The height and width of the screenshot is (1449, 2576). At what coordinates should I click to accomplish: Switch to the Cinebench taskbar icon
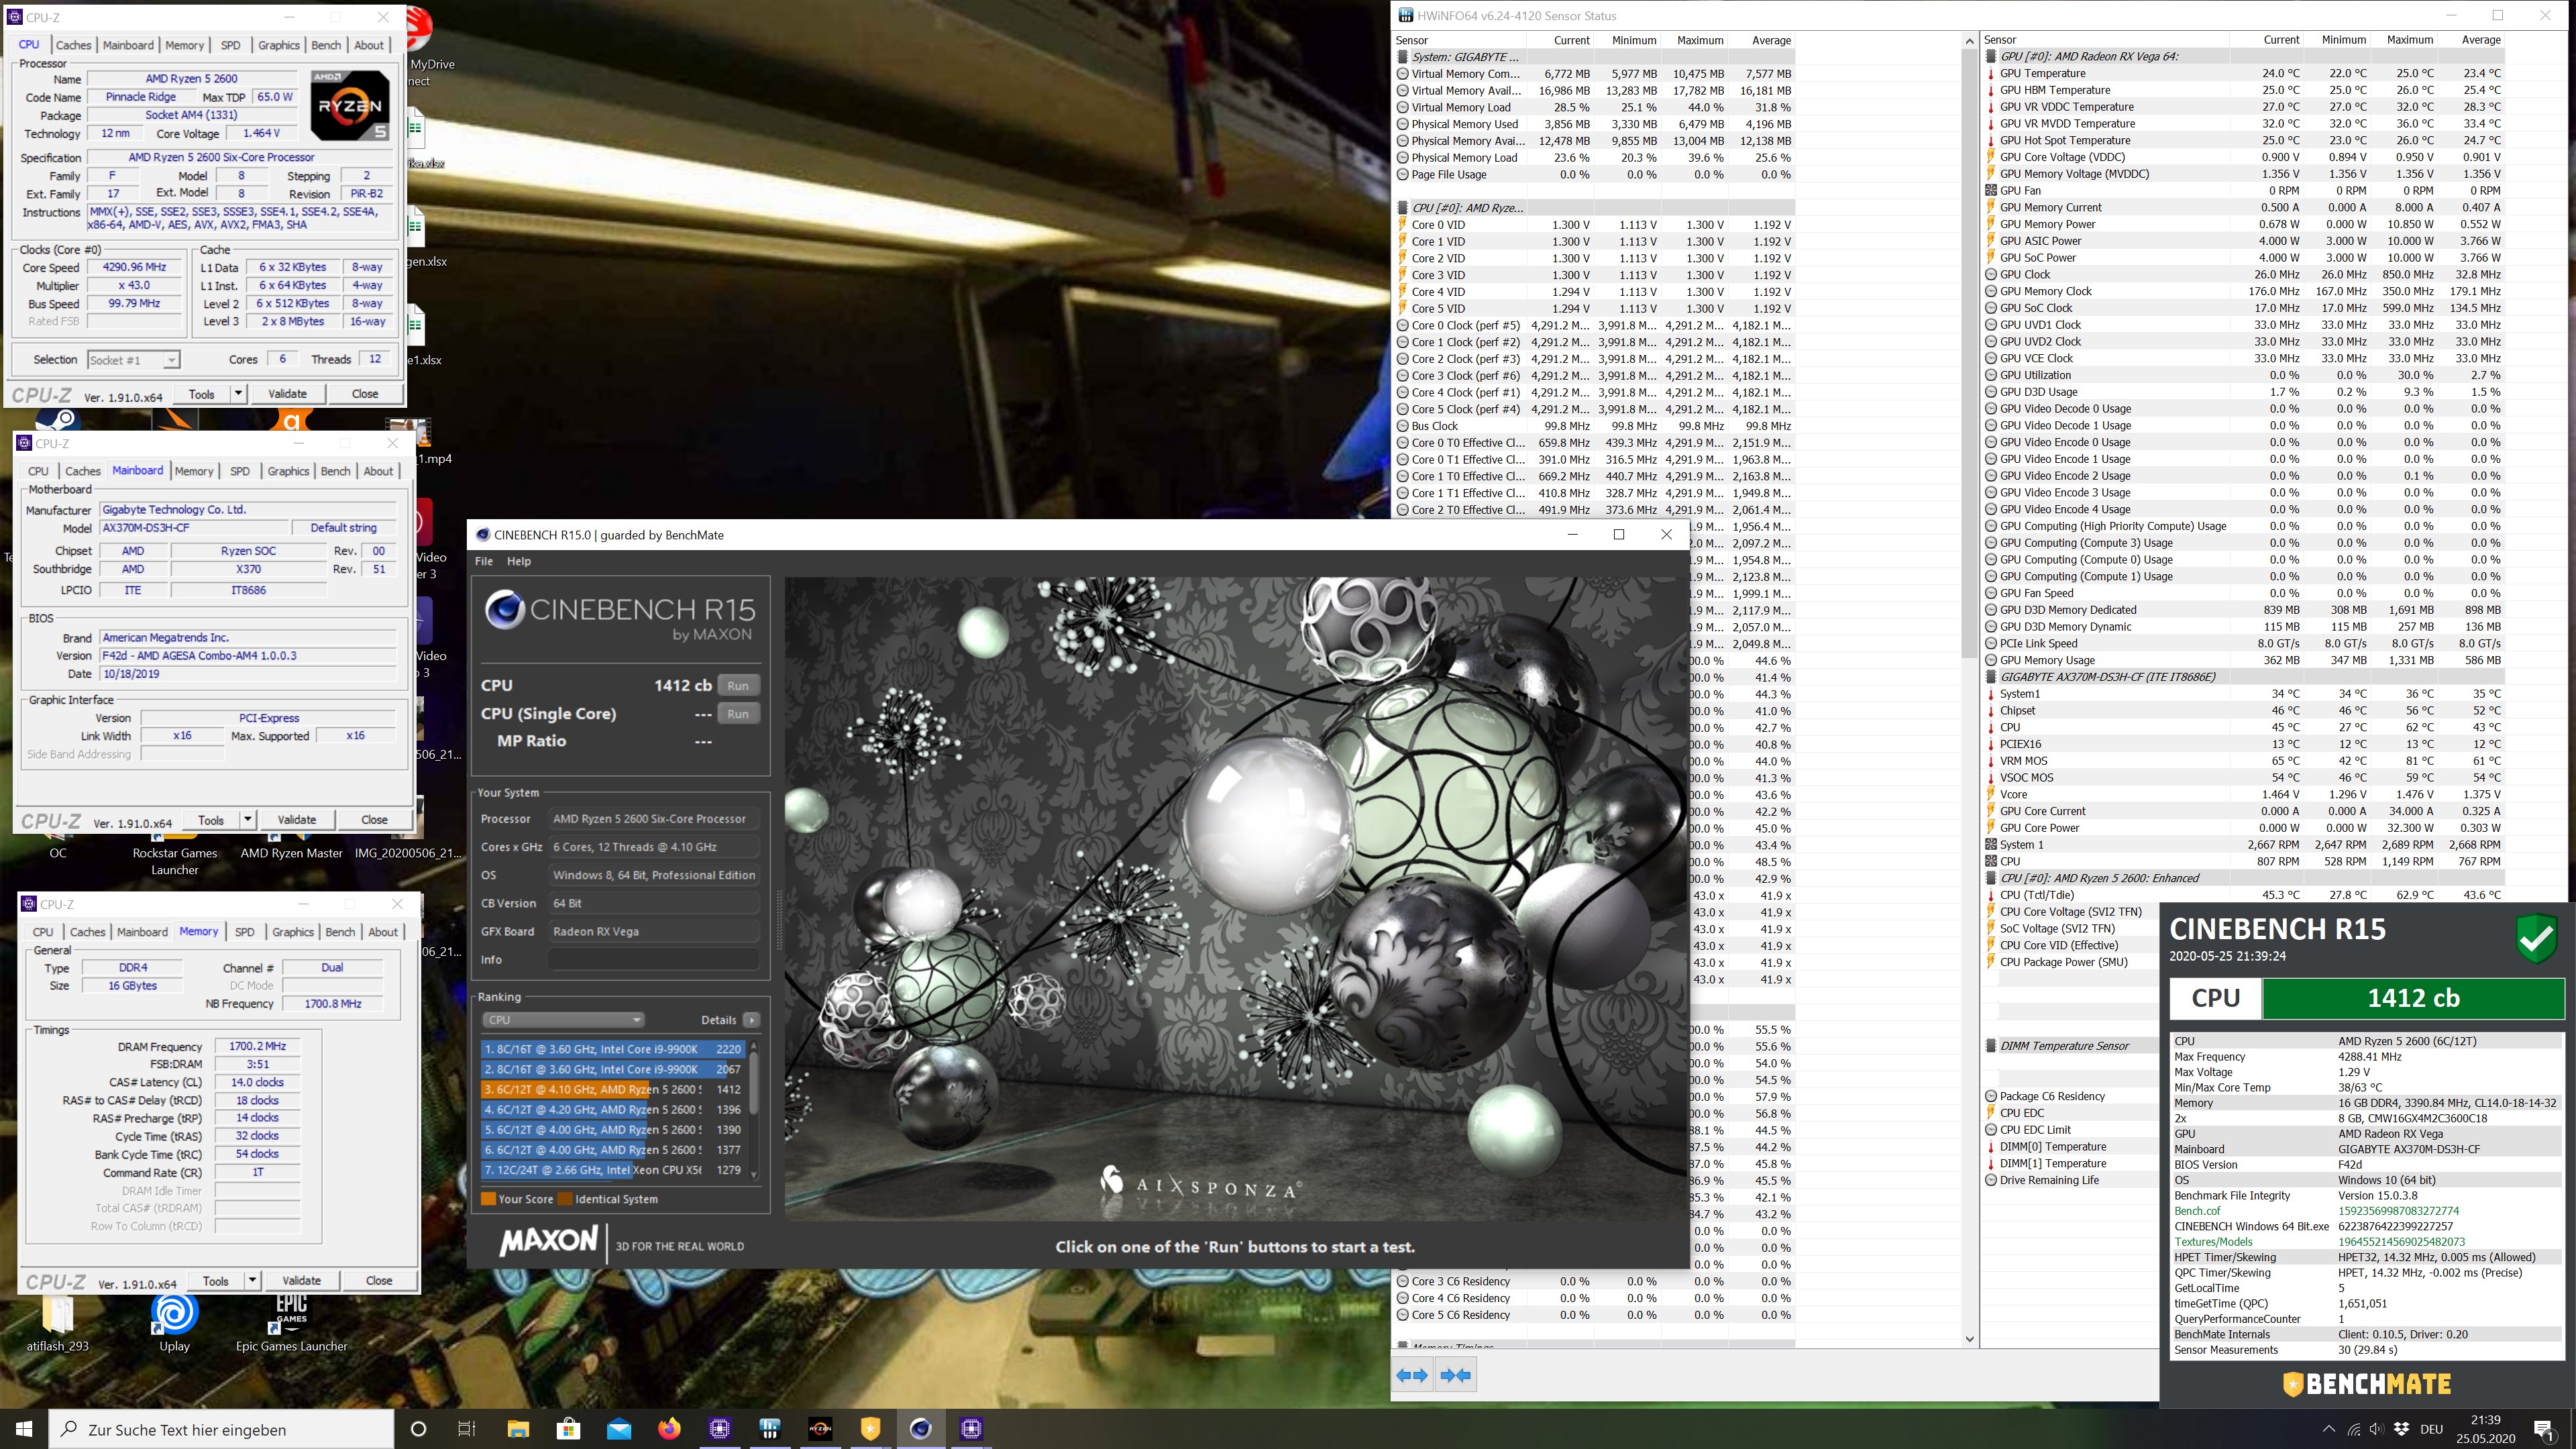click(921, 1428)
